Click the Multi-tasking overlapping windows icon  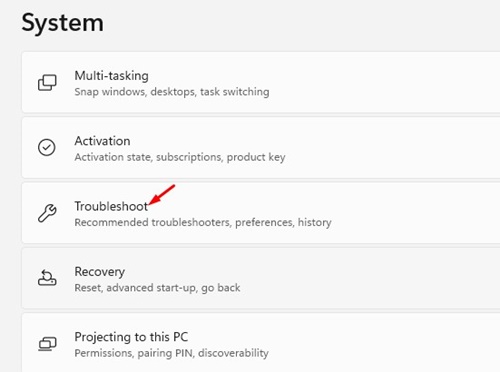coord(47,83)
